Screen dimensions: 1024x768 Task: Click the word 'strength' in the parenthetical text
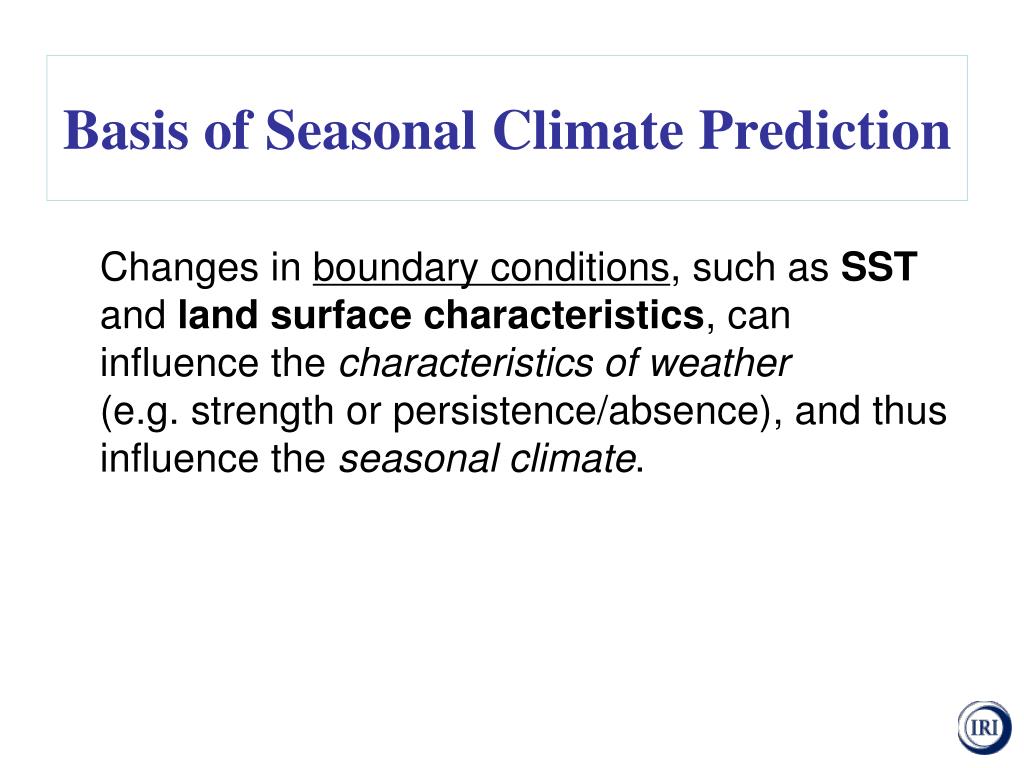tap(262, 413)
